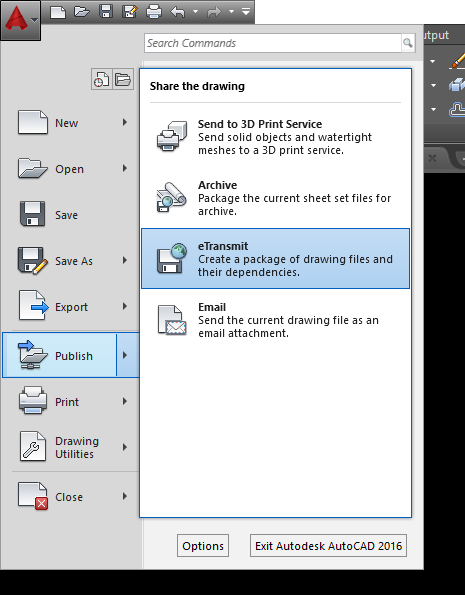Click the Undo arrow icon

(x=178, y=12)
